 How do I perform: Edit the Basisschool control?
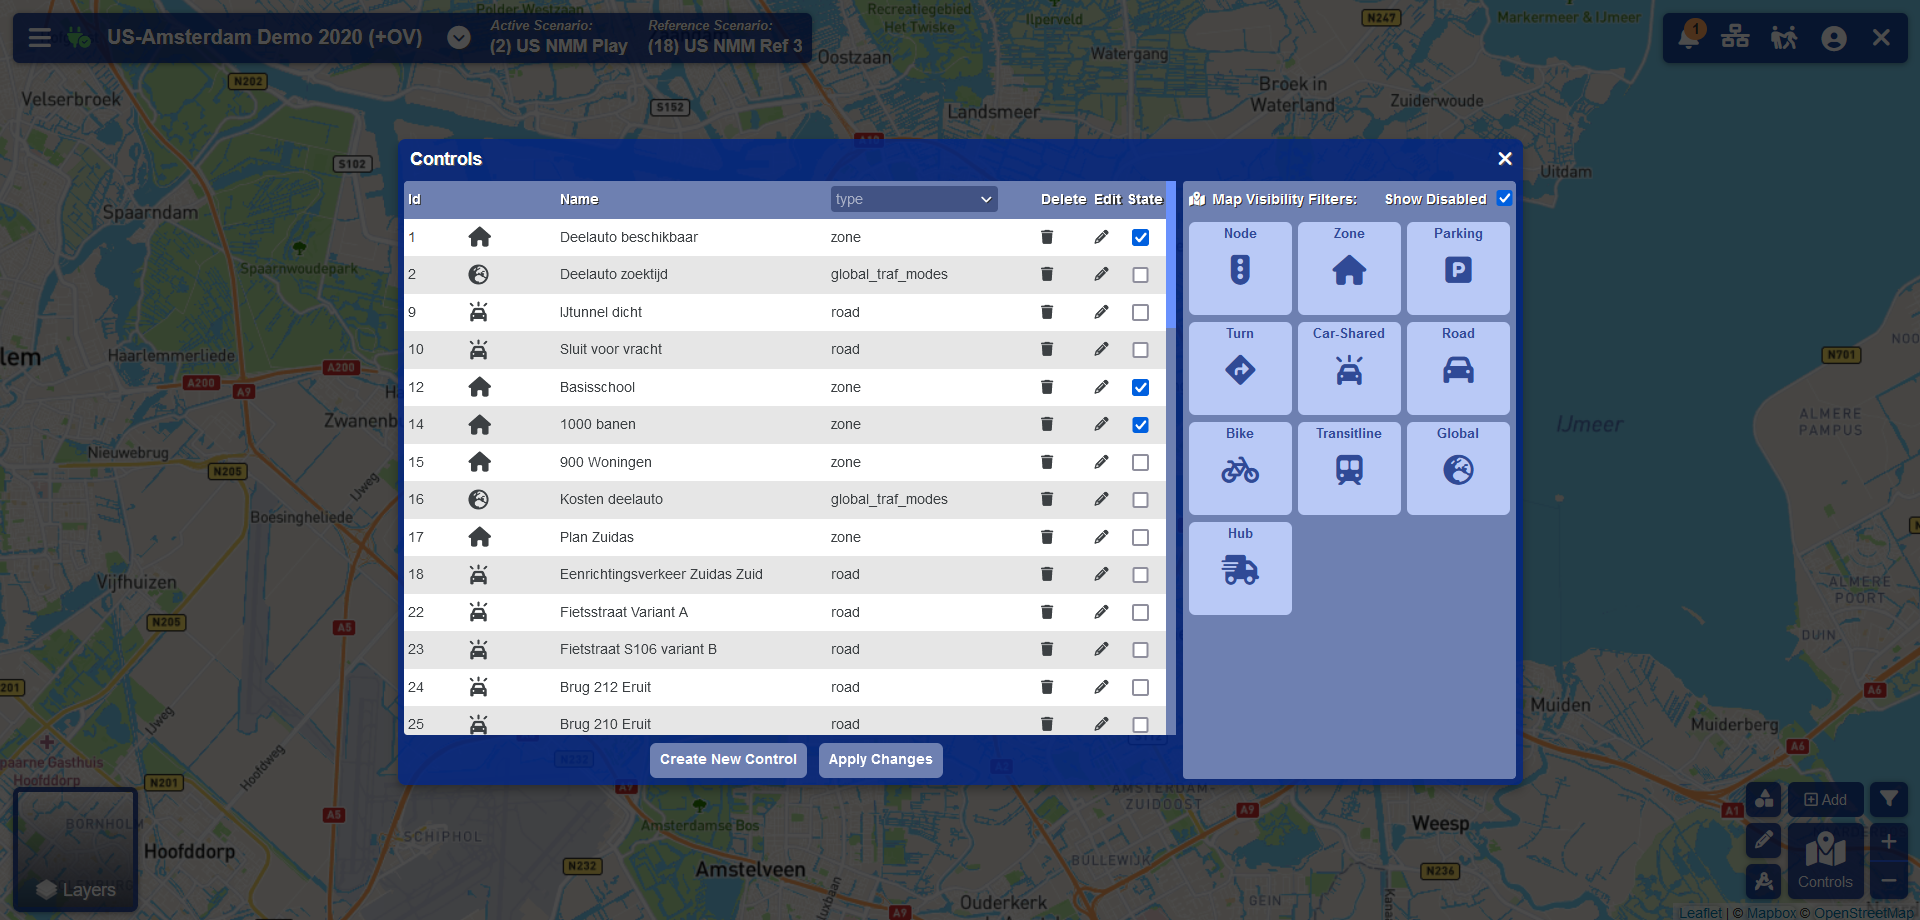click(x=1101, y=387)
